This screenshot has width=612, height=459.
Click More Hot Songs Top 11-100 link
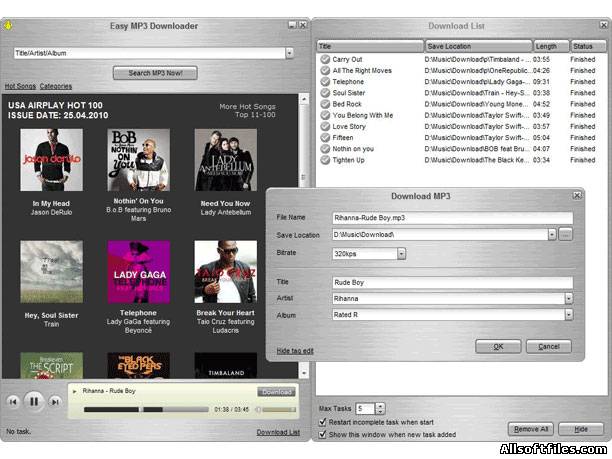pyautogui.click(x=247, y=110)
